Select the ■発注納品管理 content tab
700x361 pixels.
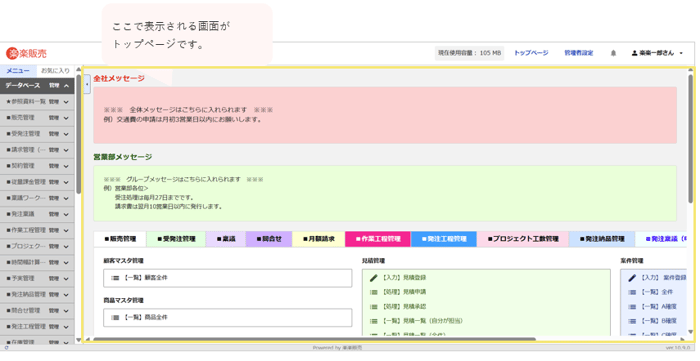pyautogui.click(x=602, y=239)
